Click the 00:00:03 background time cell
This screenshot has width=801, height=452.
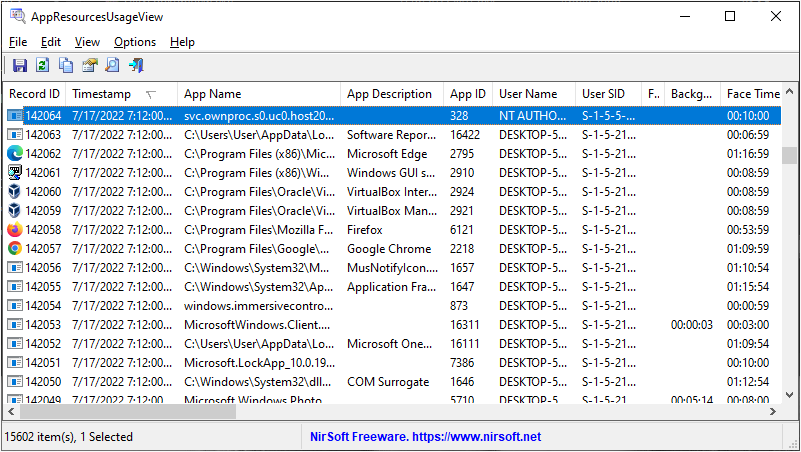(x=692, y=325)
